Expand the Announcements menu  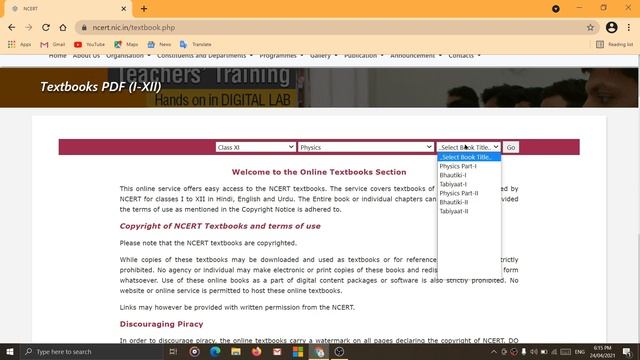416,56
